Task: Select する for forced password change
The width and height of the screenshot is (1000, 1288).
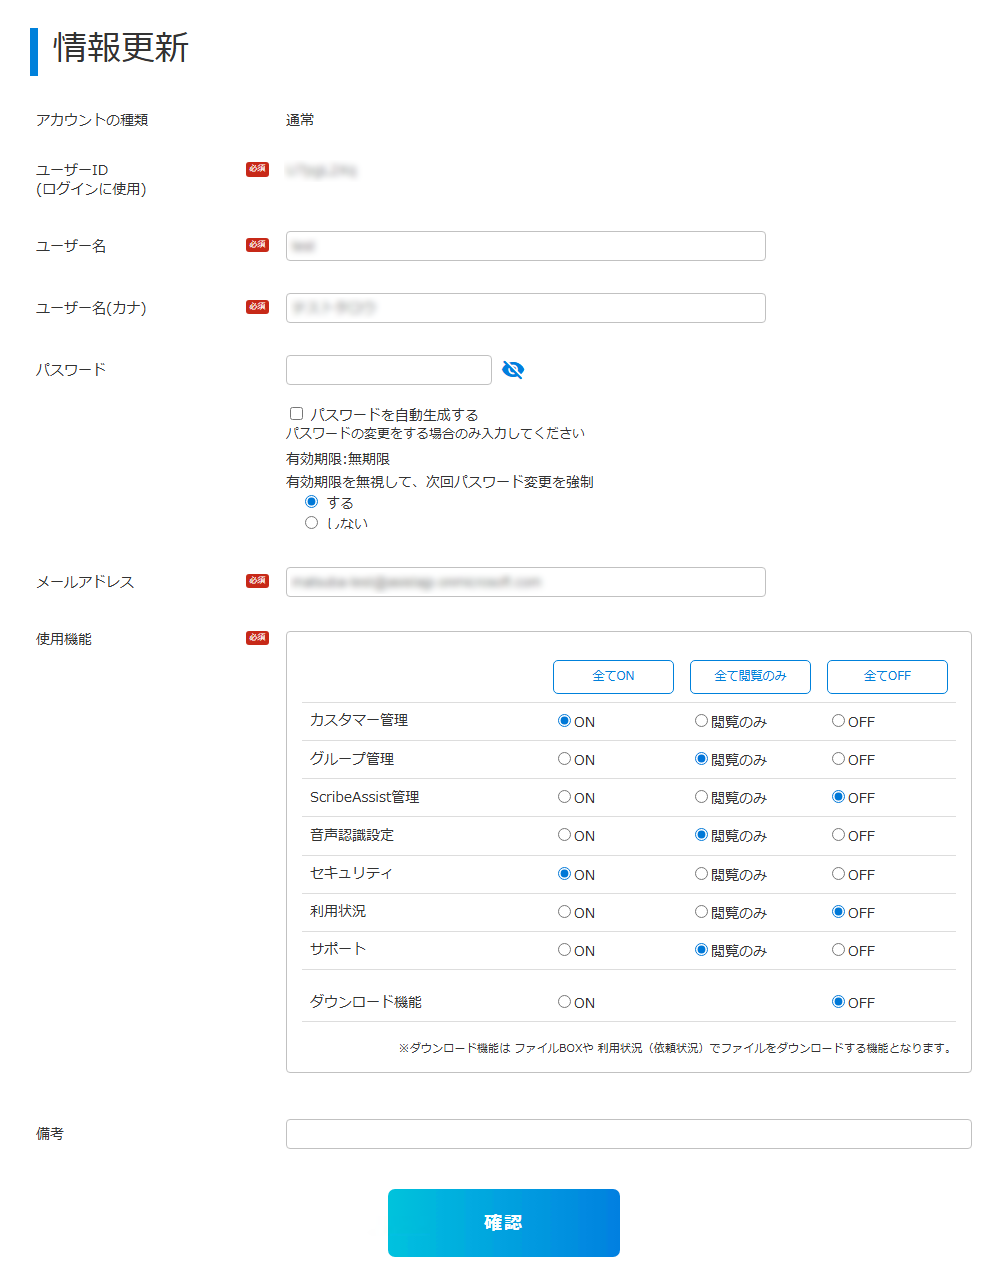Action: [x=312, y=502]
